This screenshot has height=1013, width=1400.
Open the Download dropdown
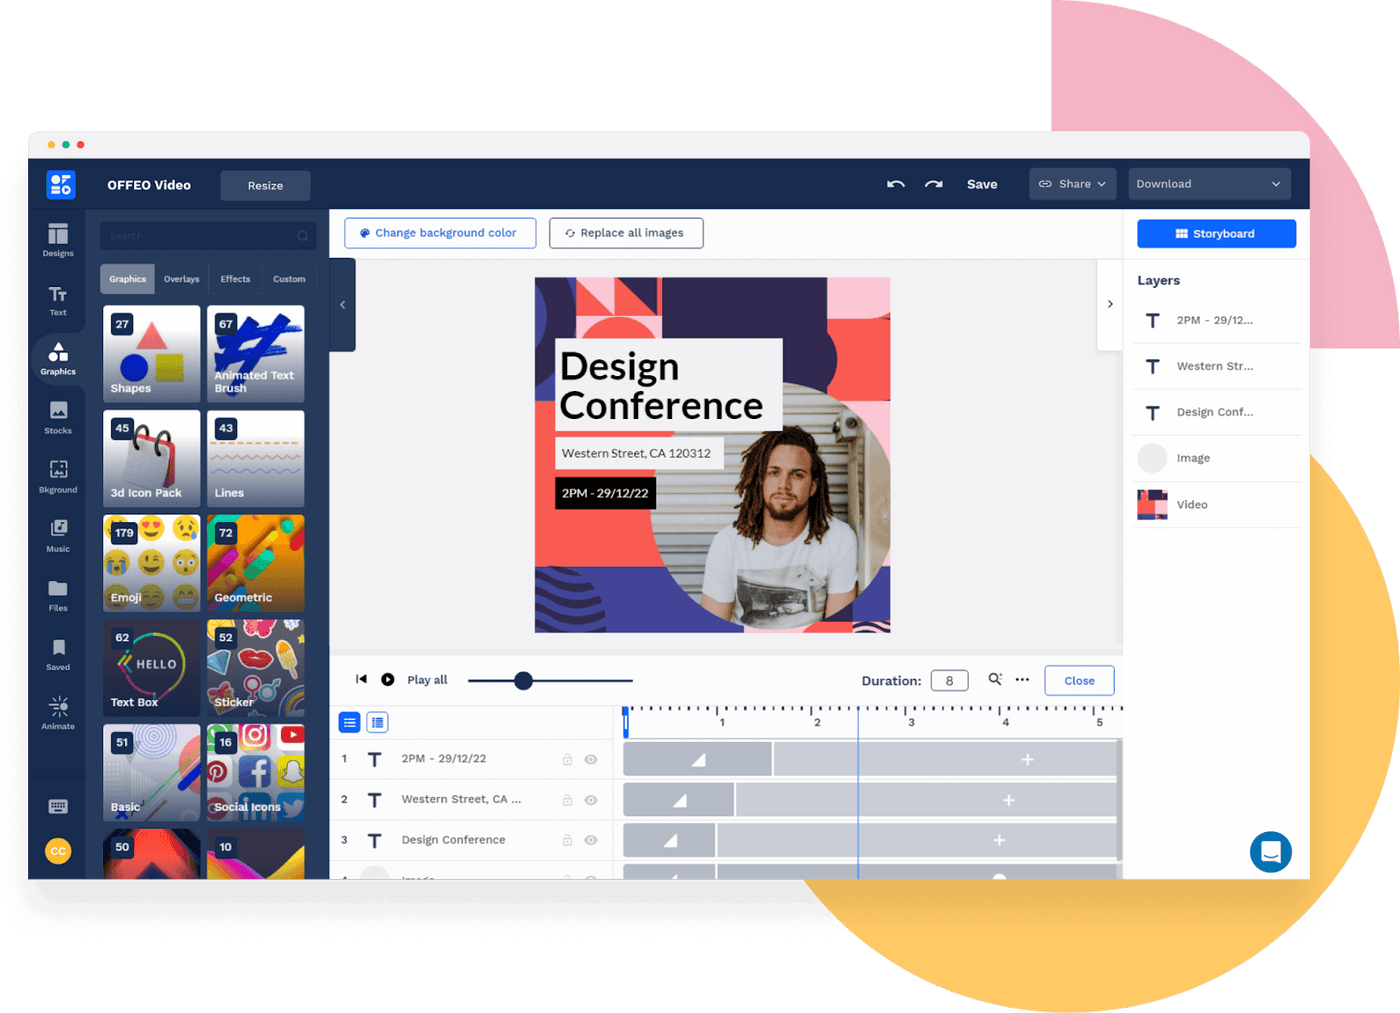[1209, 184]
